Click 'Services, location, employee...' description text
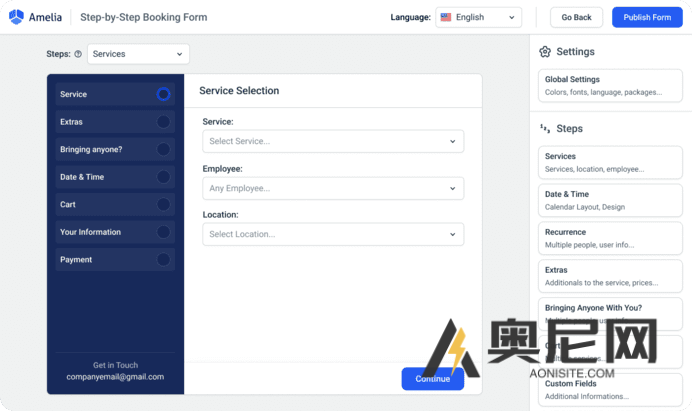The height and width of the screenshot is (411, 692). [594, 169]
